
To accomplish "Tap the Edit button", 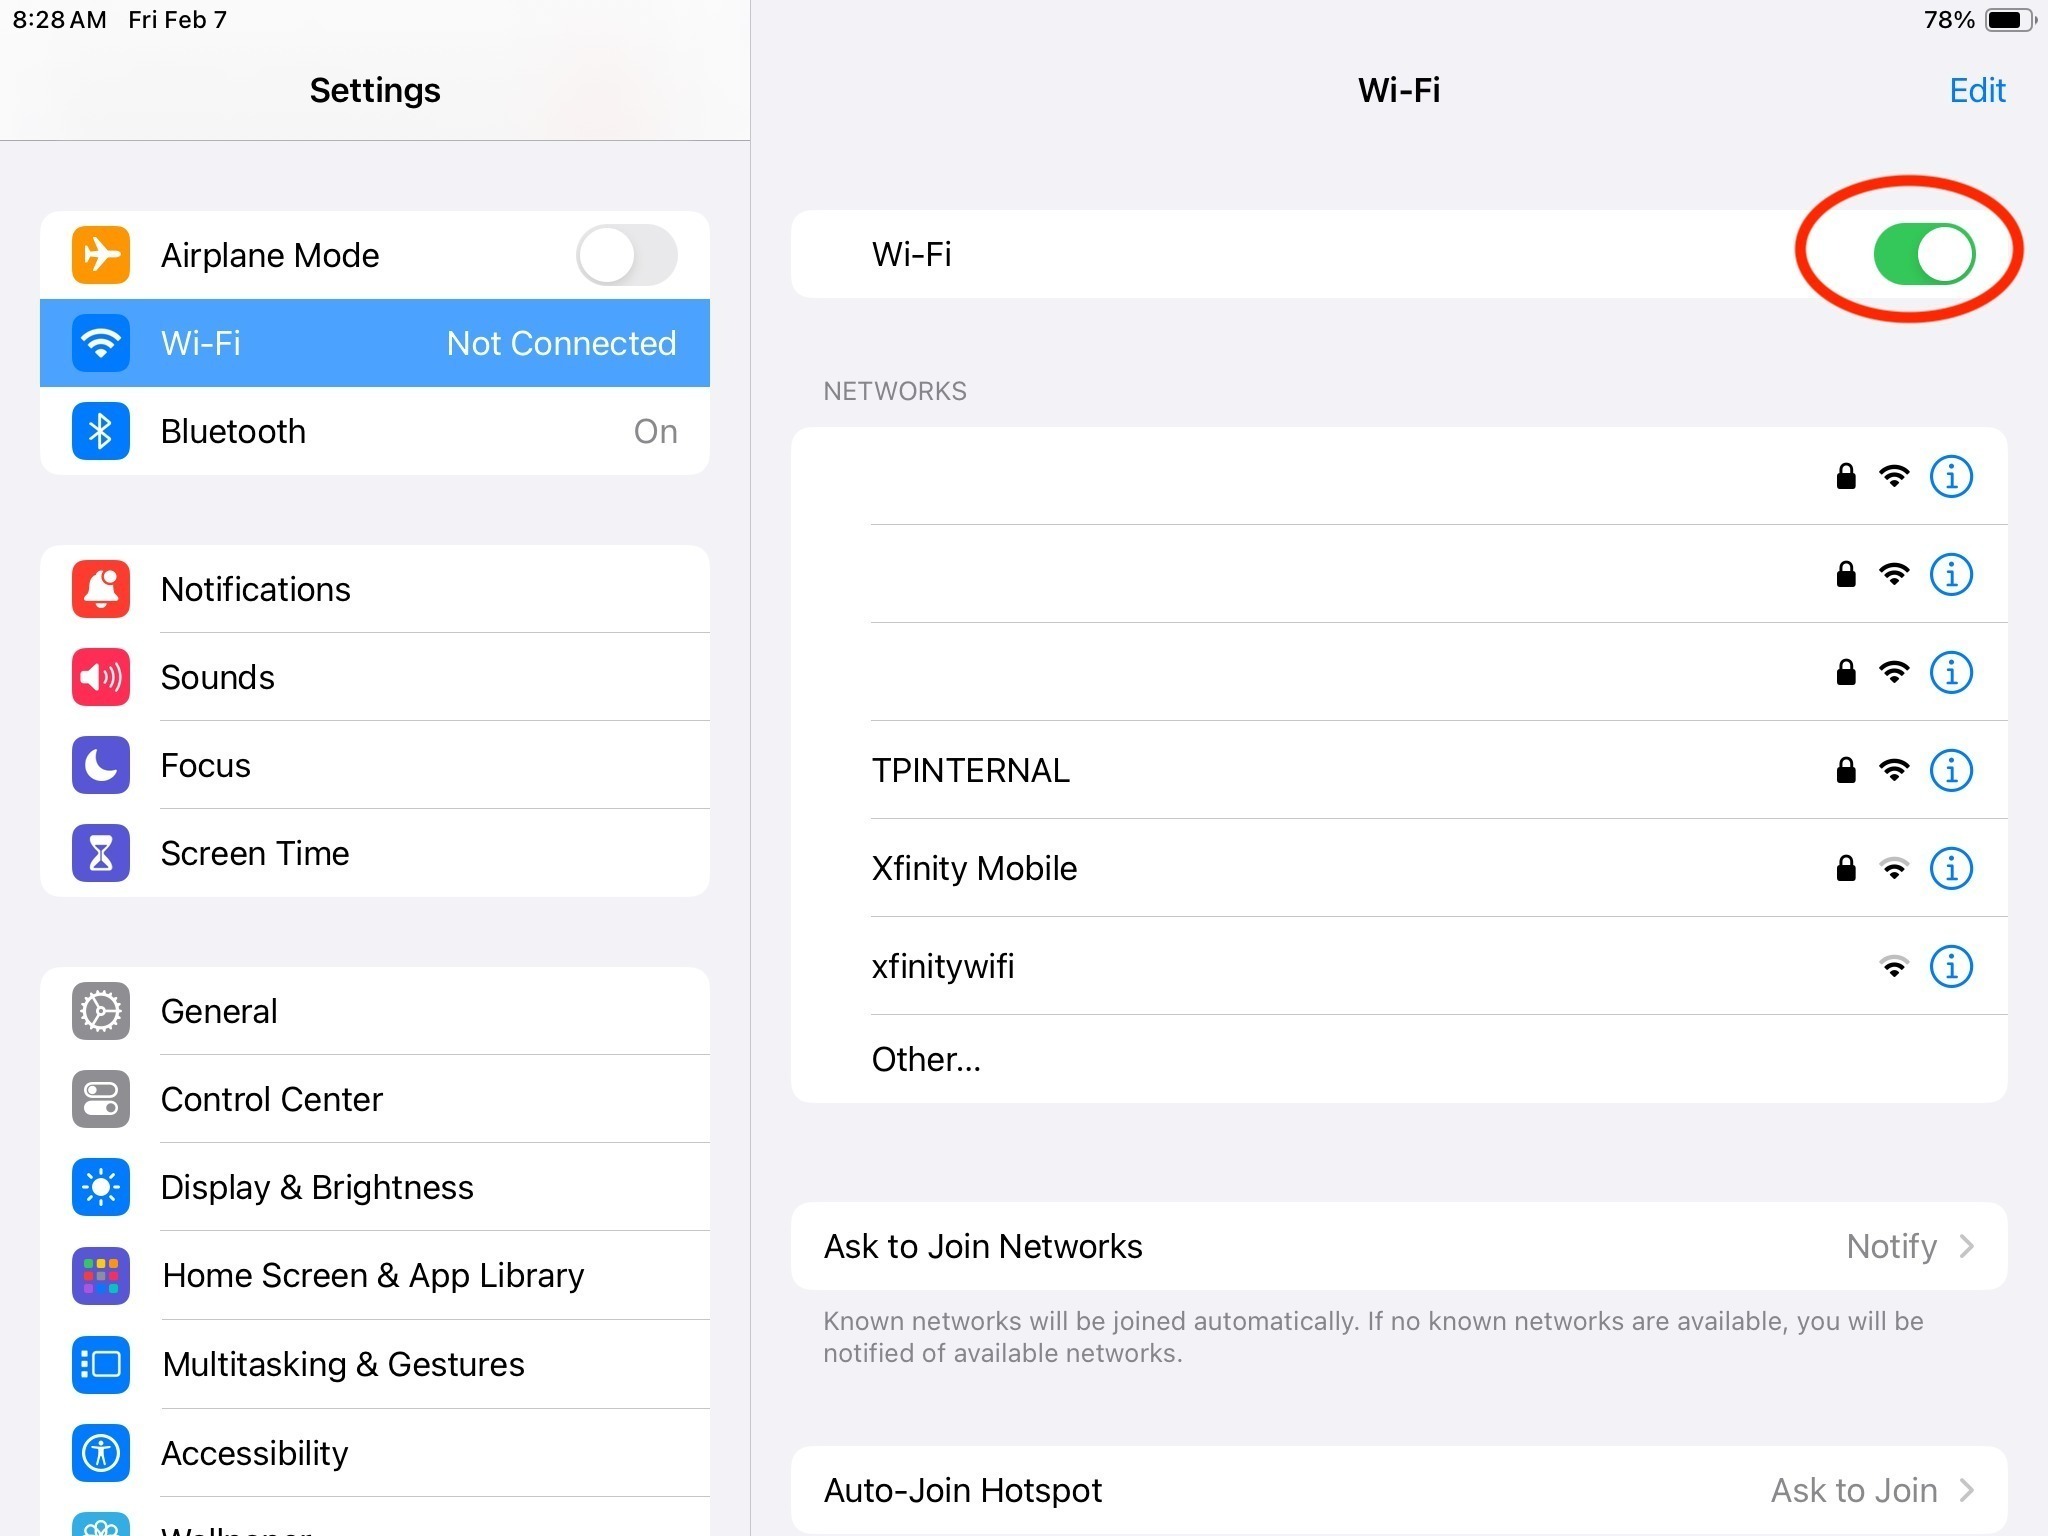I will click(1976, 90).
